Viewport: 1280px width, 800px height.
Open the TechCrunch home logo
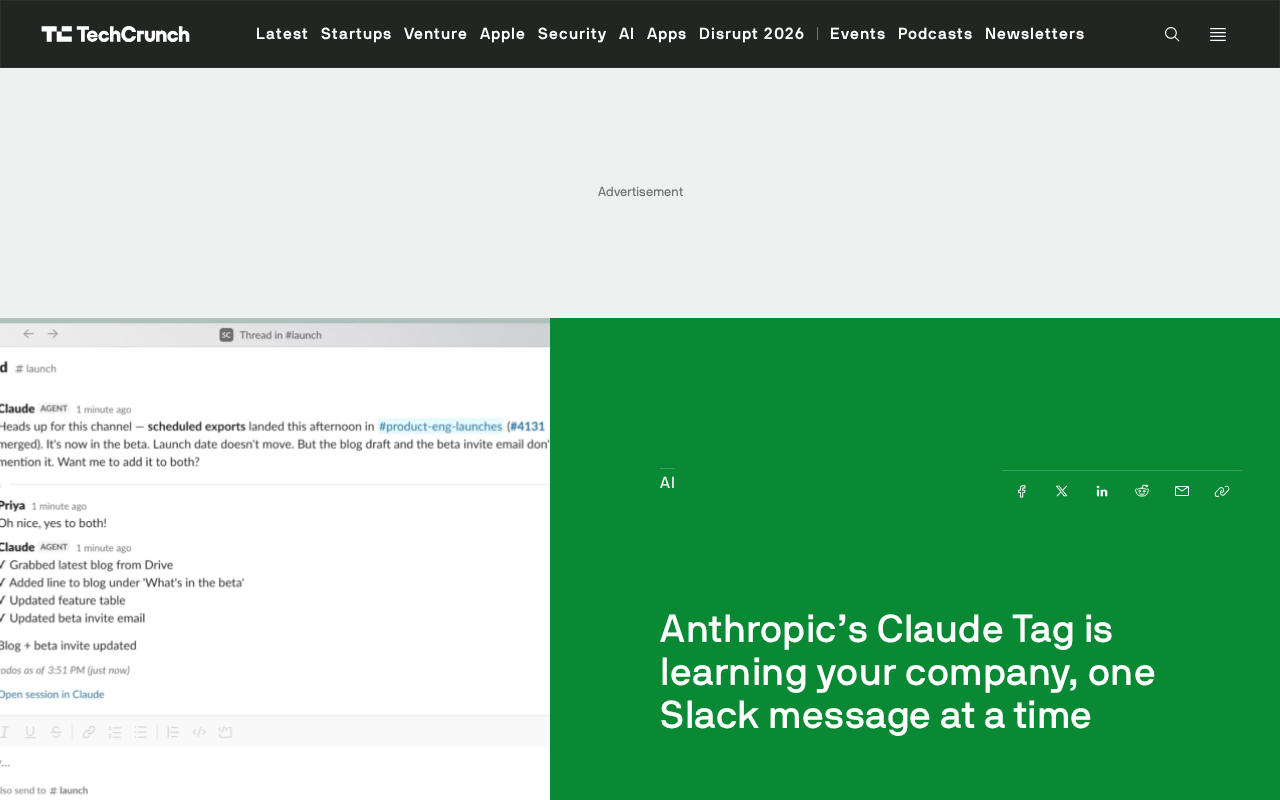[x=115, y=34]
